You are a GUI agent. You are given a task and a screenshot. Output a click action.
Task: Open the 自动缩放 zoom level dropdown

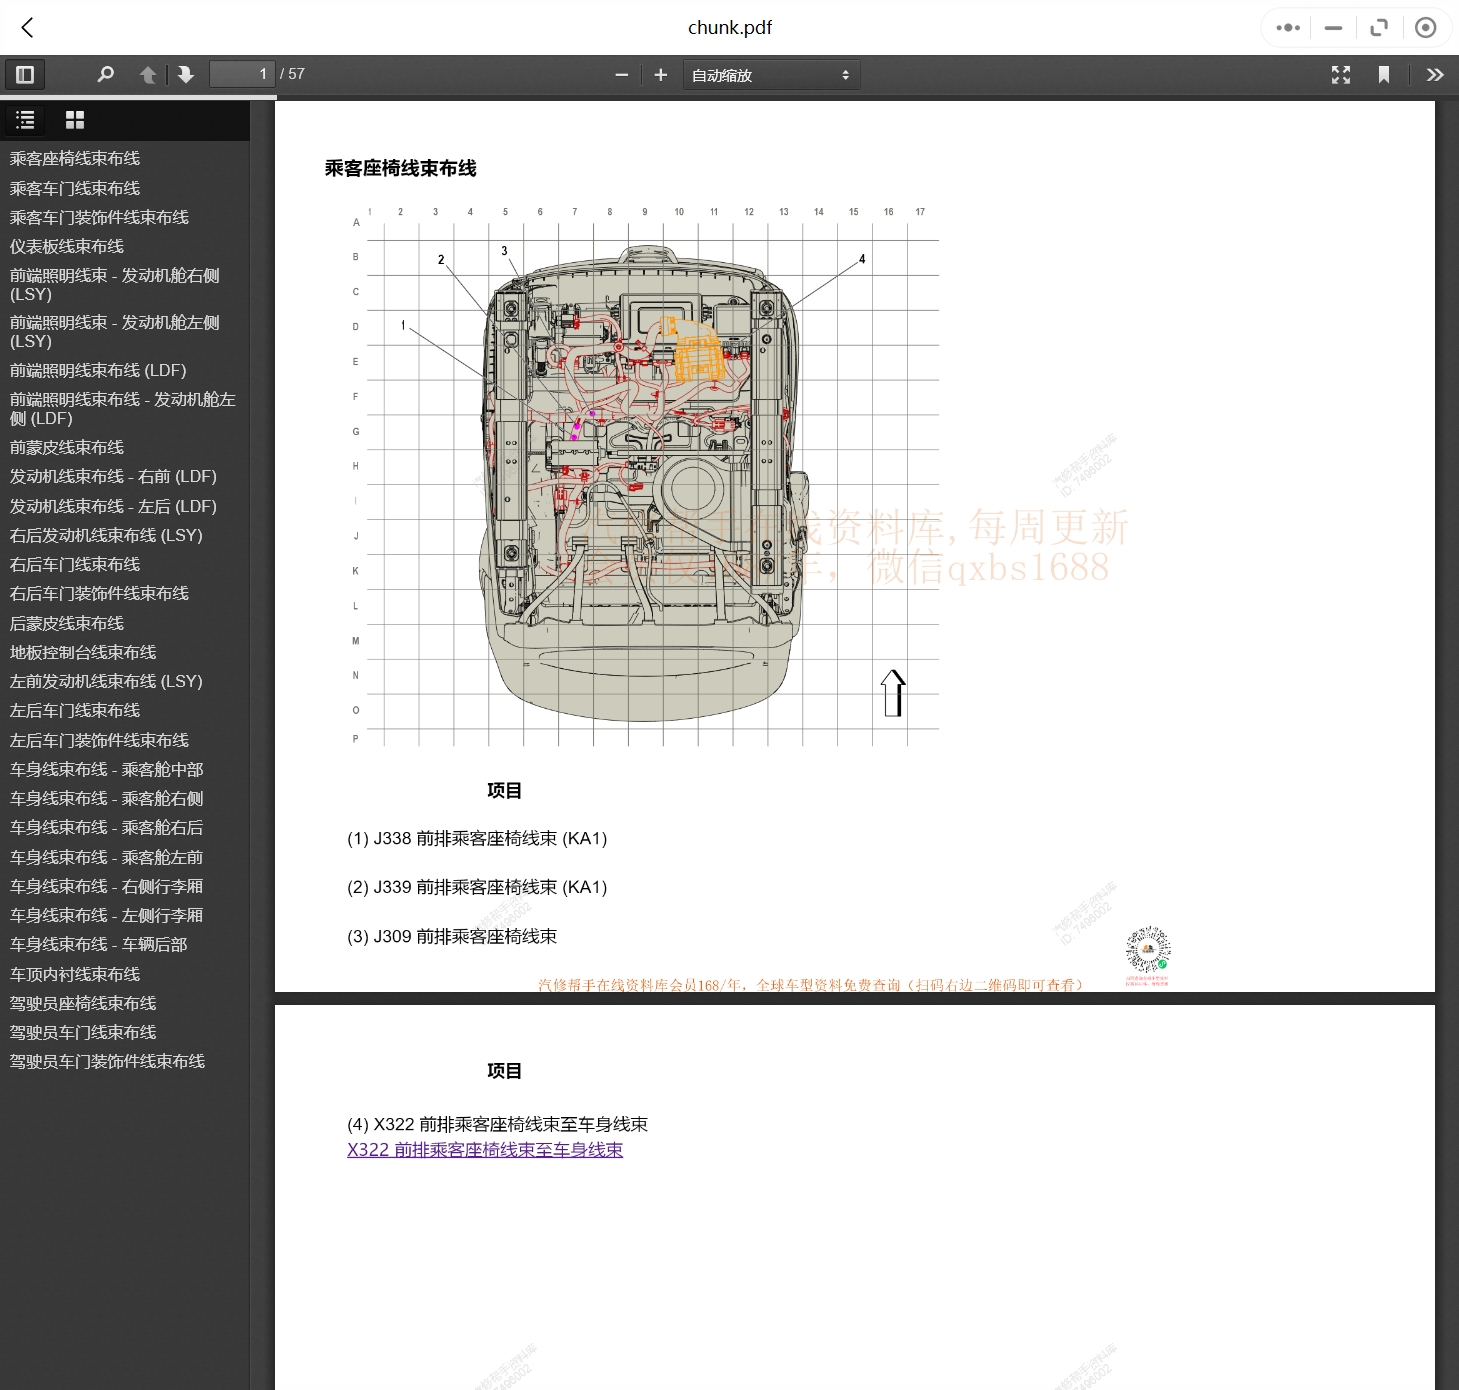[770, 74]
